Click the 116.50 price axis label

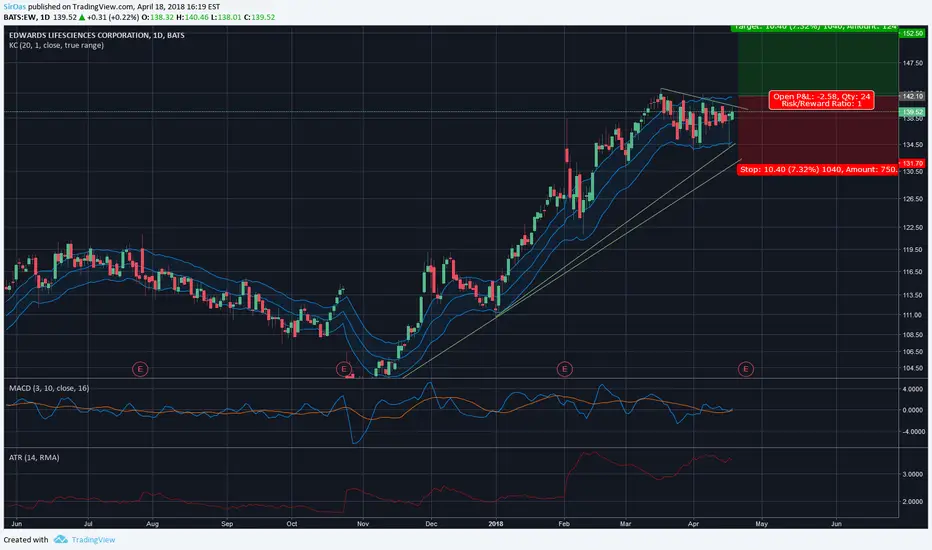tap(912, 272)
